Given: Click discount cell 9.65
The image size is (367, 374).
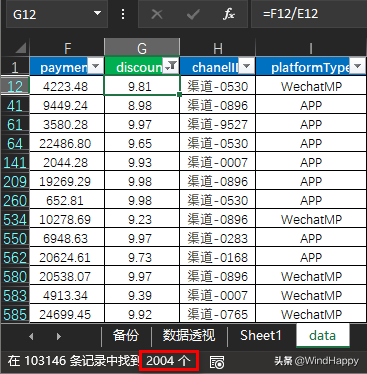Looking at the screenshot, I should (142, 143).
